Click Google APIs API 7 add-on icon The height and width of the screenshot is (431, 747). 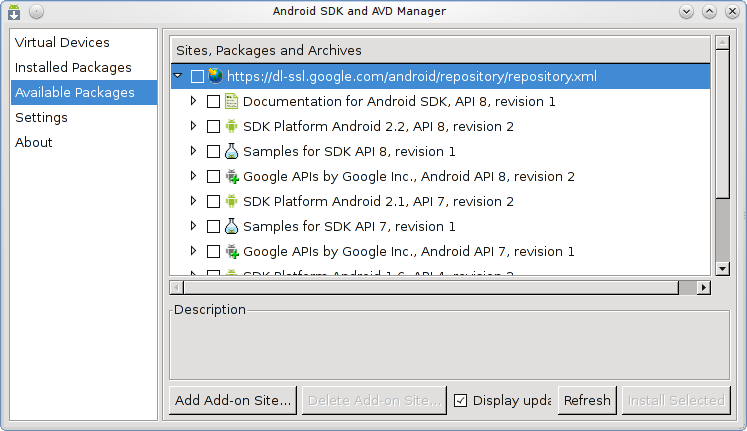231,251
